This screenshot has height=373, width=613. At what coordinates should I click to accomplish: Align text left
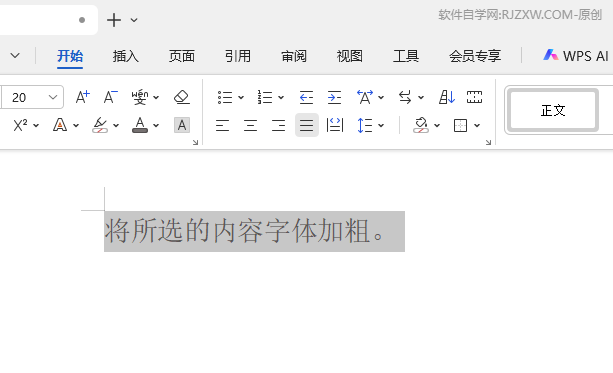point(222,126)
